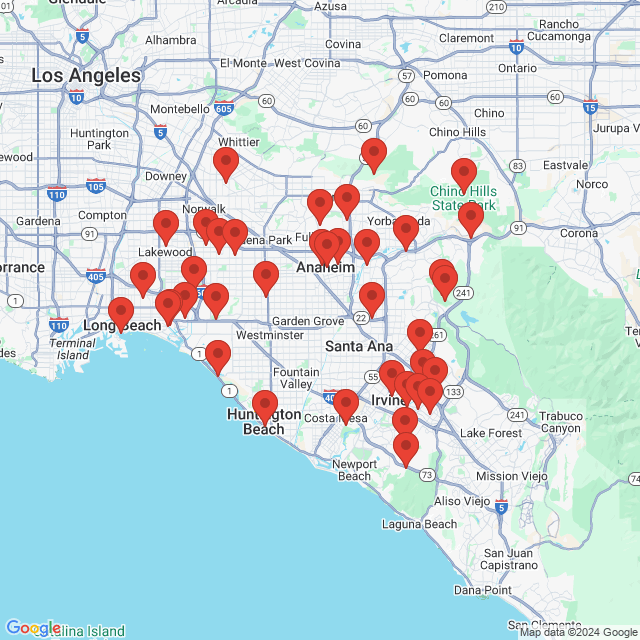Click the 'Compton' label
640x640 pixels.
click(x=102, y=216)
